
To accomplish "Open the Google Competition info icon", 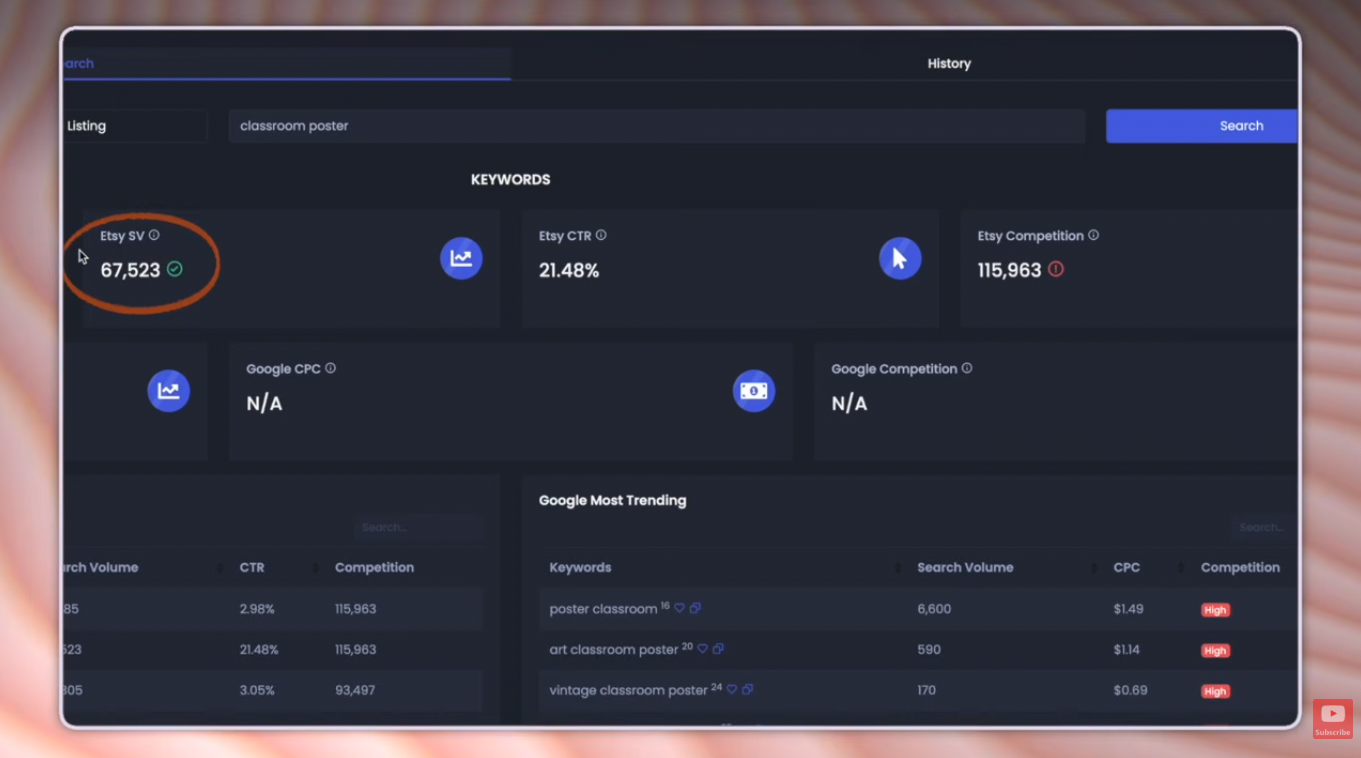I will click(966, 369).
